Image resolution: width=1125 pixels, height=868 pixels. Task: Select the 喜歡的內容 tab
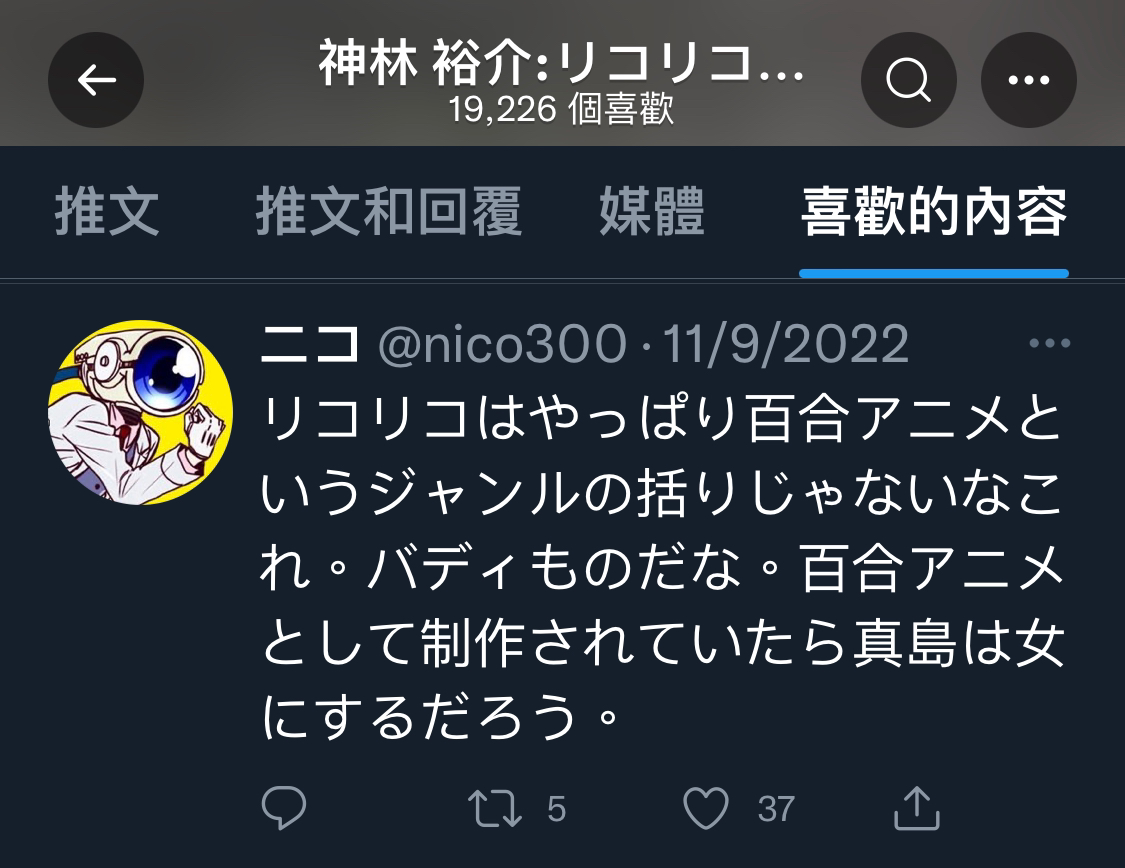(933, 212)
